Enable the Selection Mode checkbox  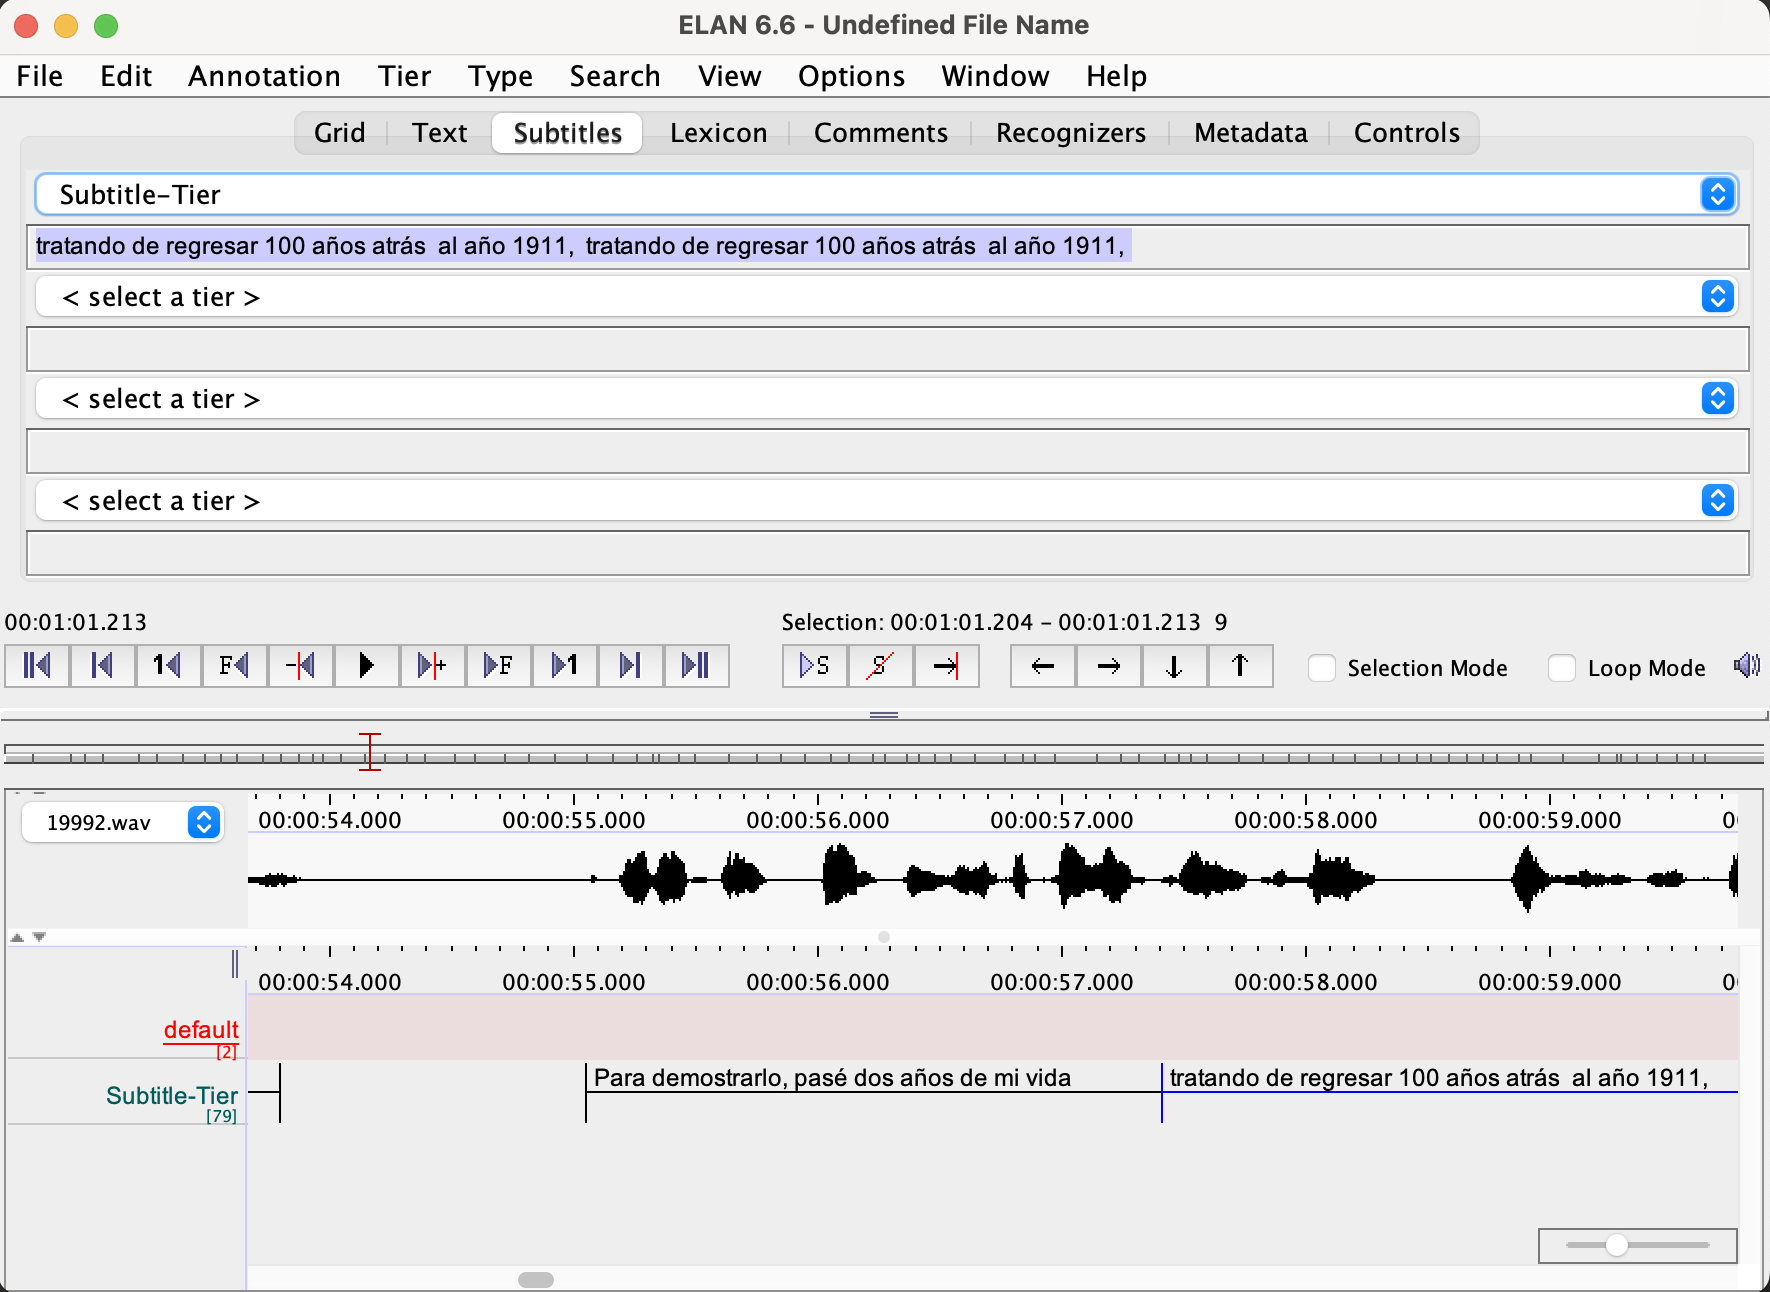click(x=1322, y=668)
